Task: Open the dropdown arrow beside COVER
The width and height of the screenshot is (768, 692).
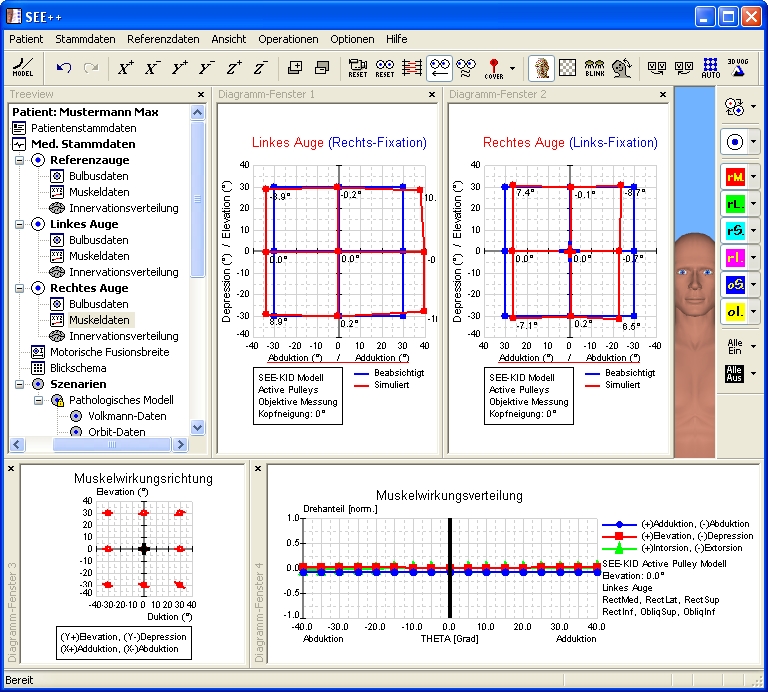Action: tap(513, 68)
